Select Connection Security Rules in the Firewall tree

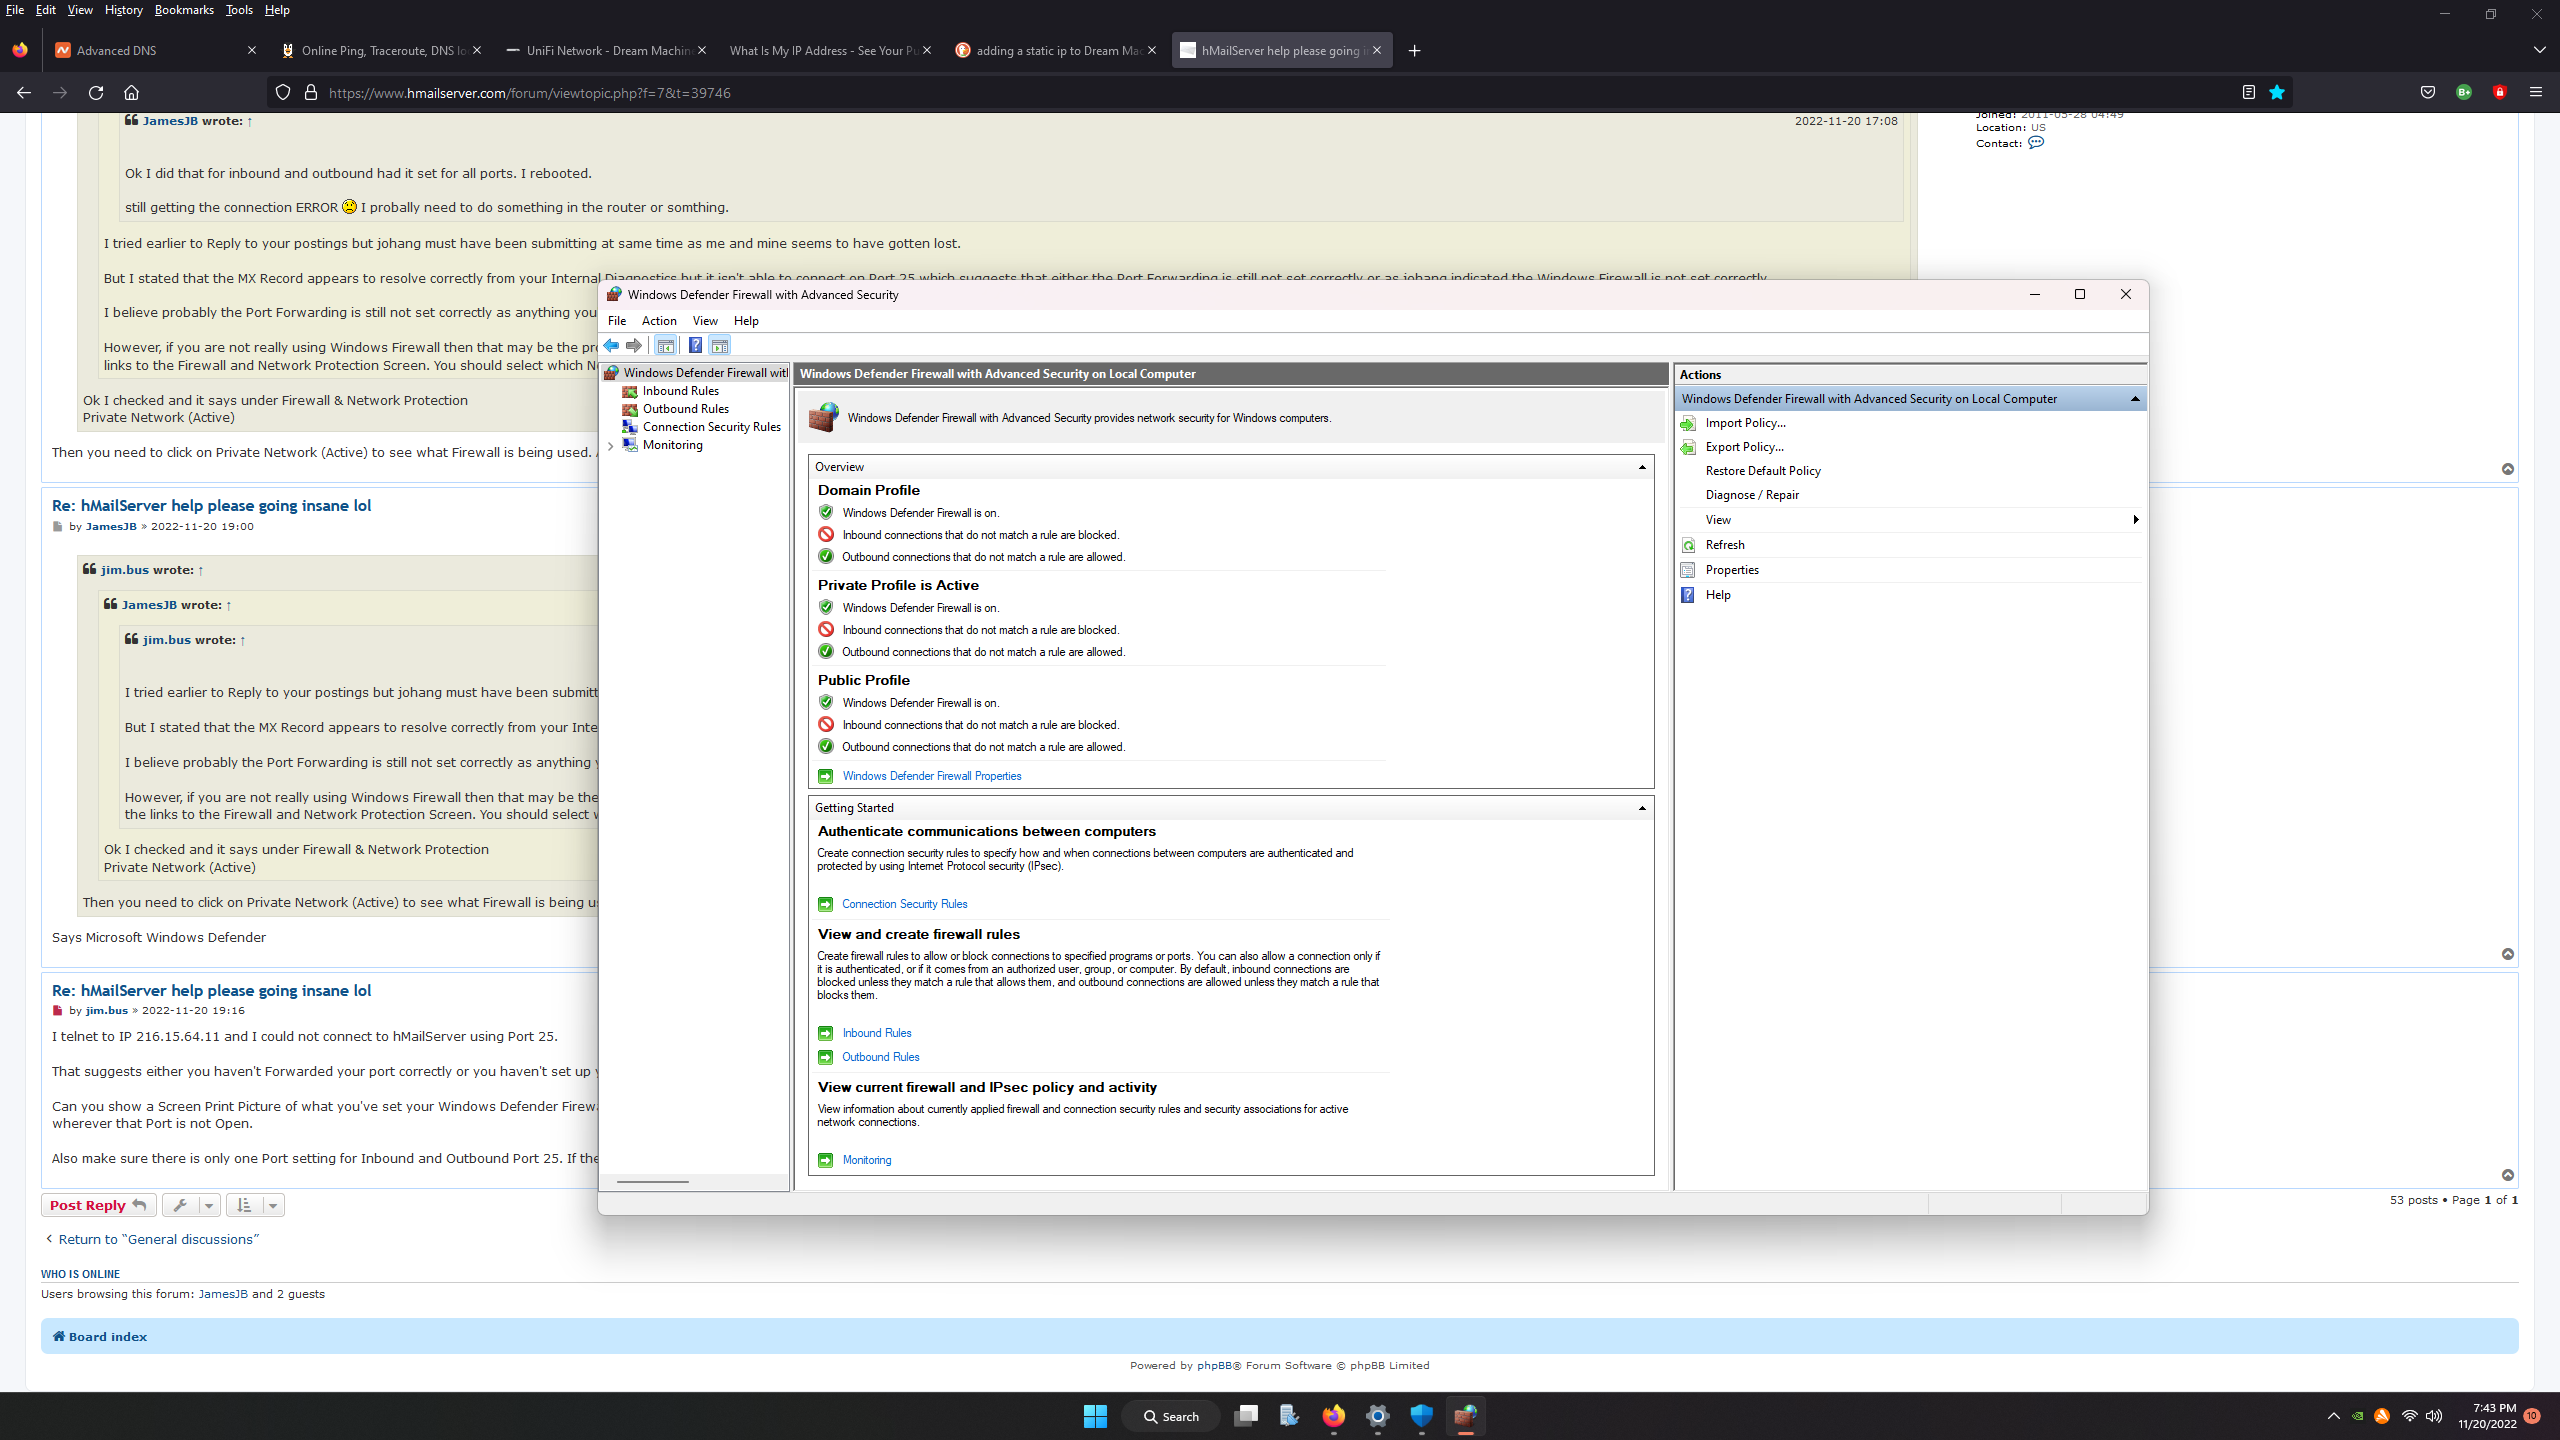coord(711,427)
